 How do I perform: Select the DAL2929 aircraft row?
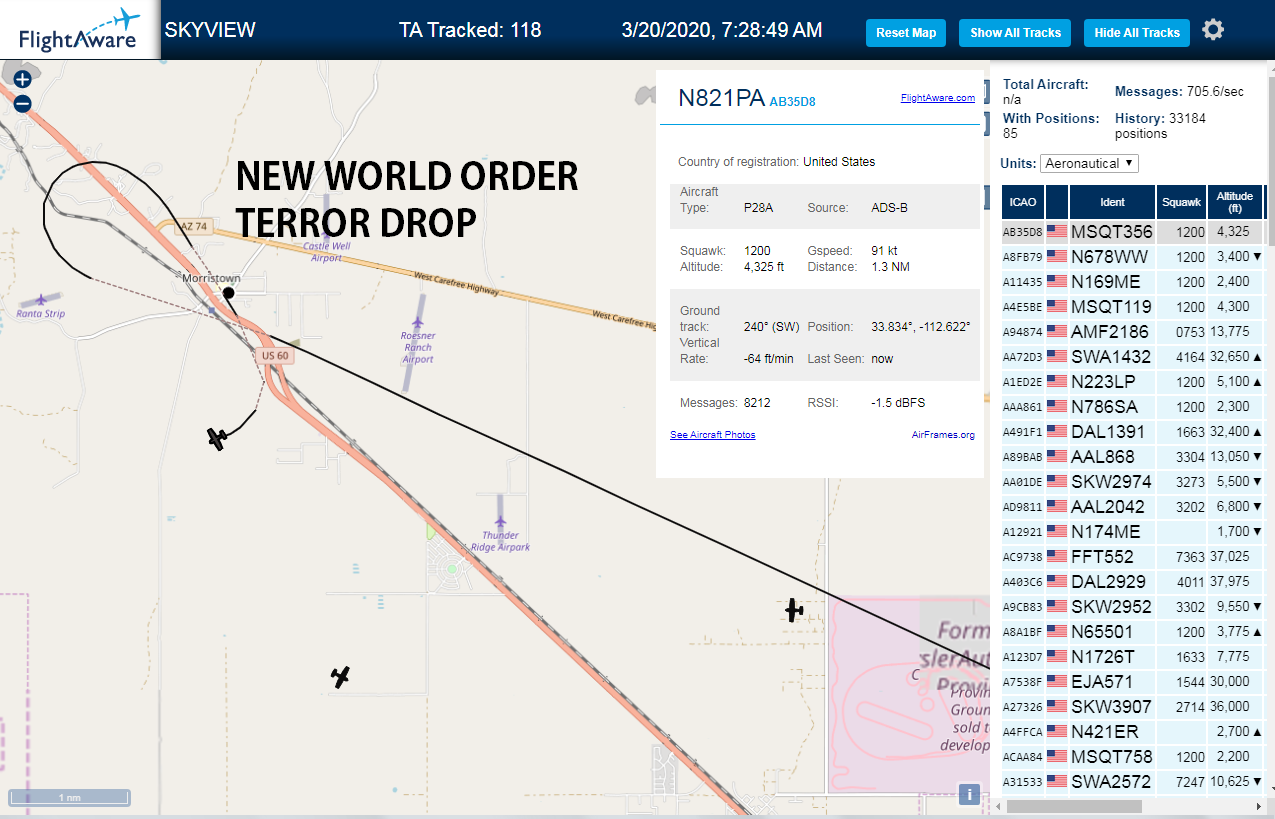point(1134,581)
